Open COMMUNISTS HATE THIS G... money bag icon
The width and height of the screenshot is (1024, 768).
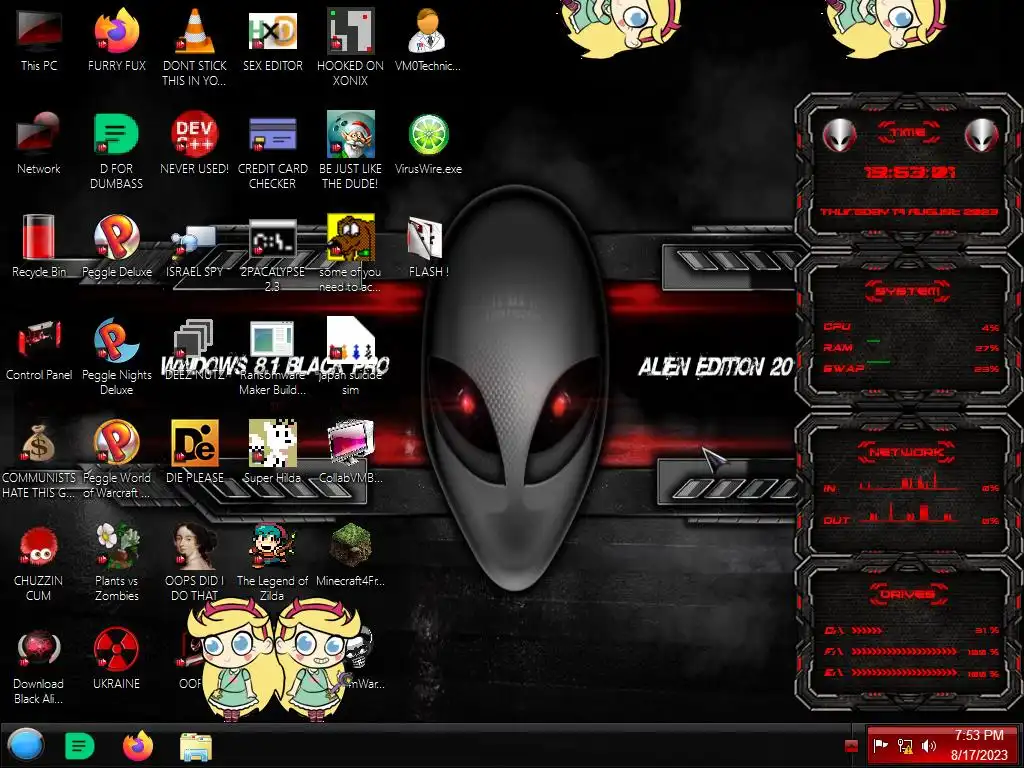[39, 459]
